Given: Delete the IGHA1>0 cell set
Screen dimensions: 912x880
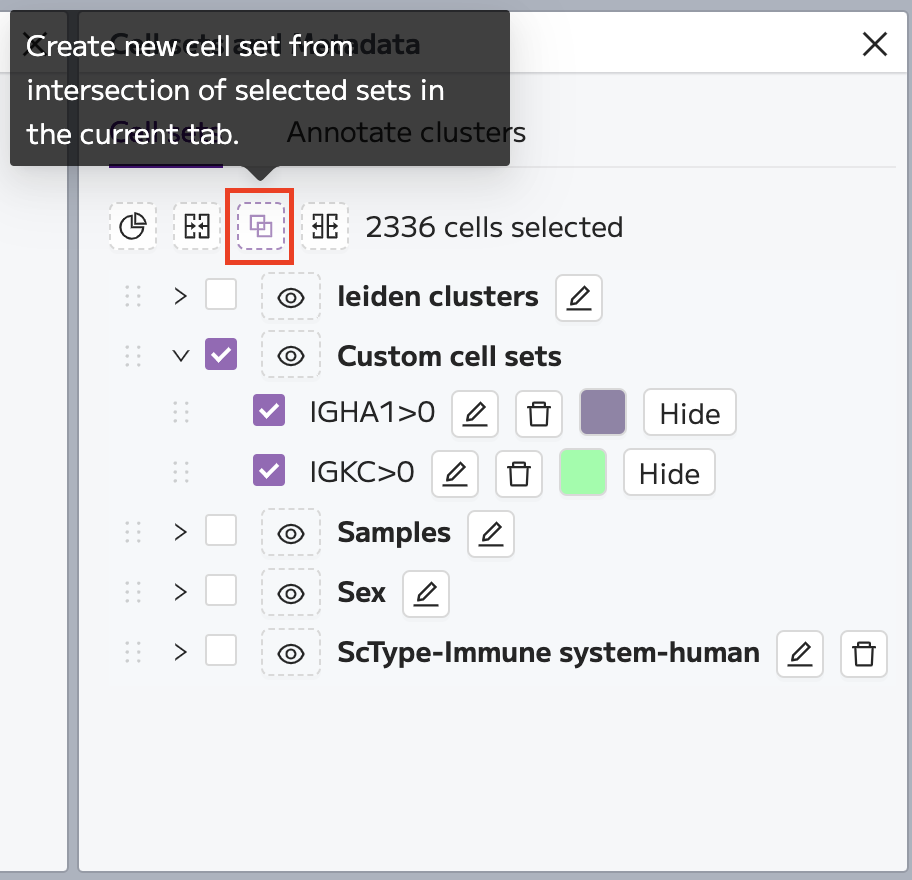Looking at the screenshot, I should 539,414.
